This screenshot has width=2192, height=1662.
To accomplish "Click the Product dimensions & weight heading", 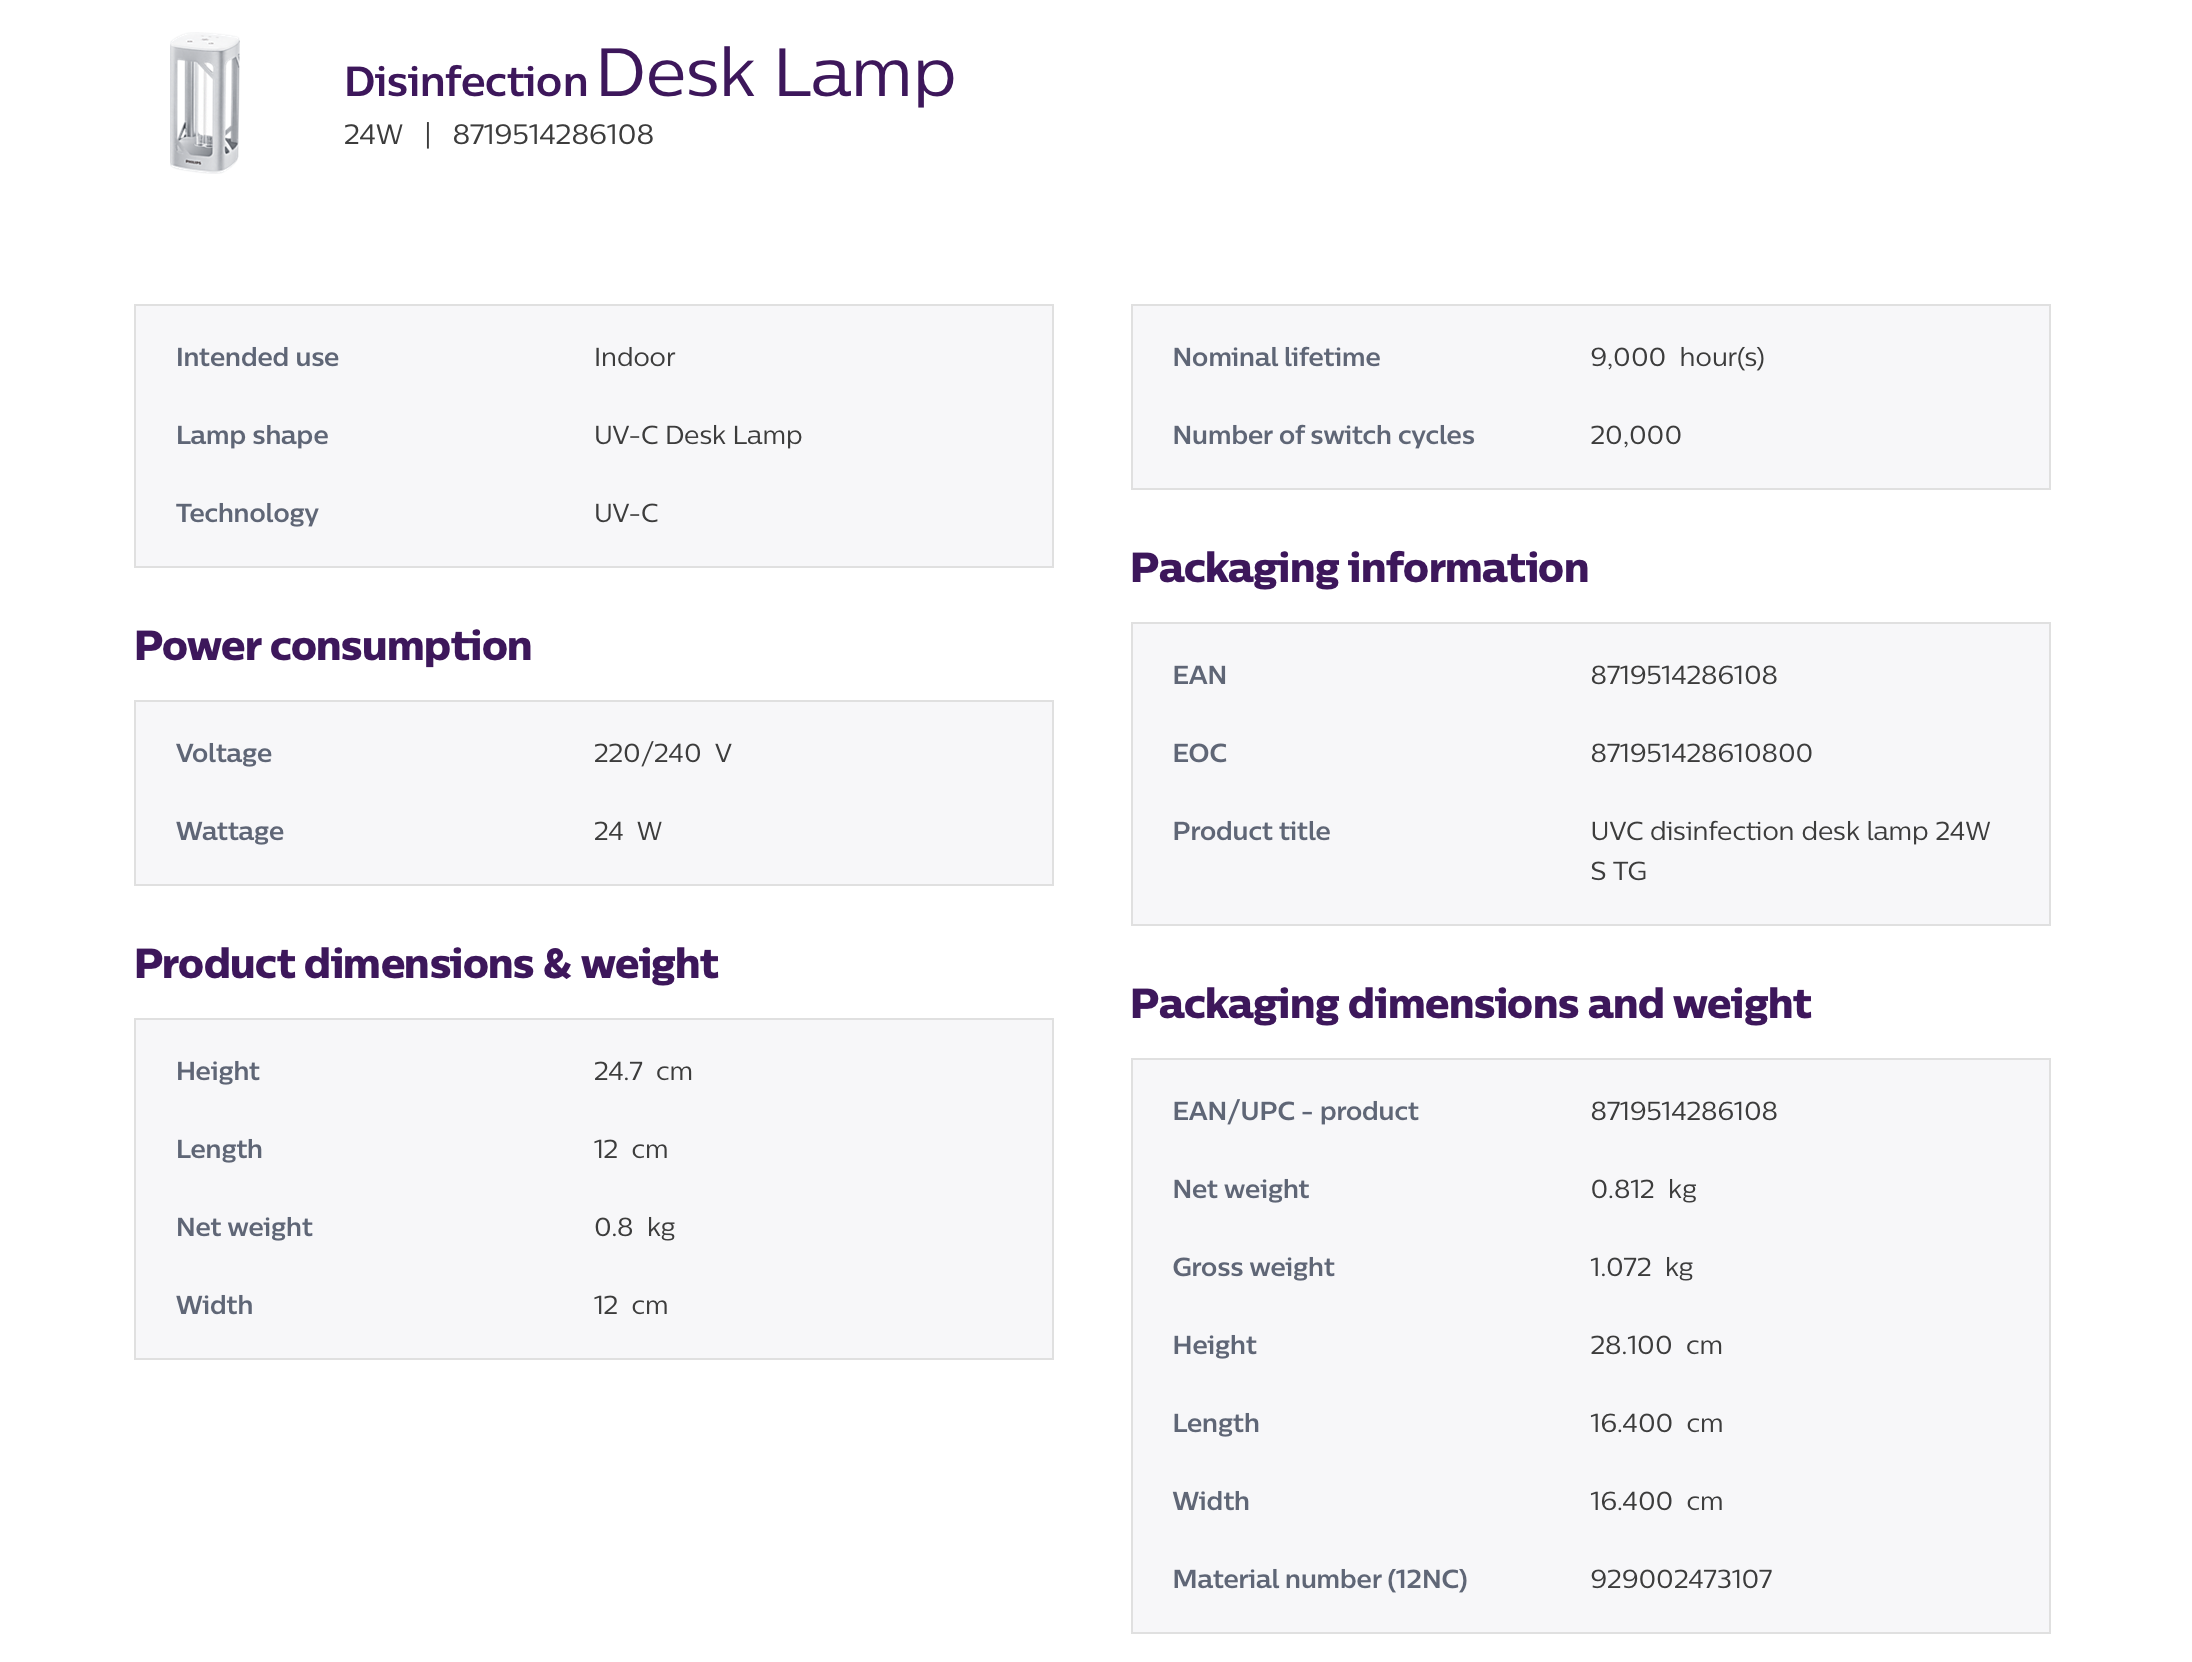I will (426, 964).
